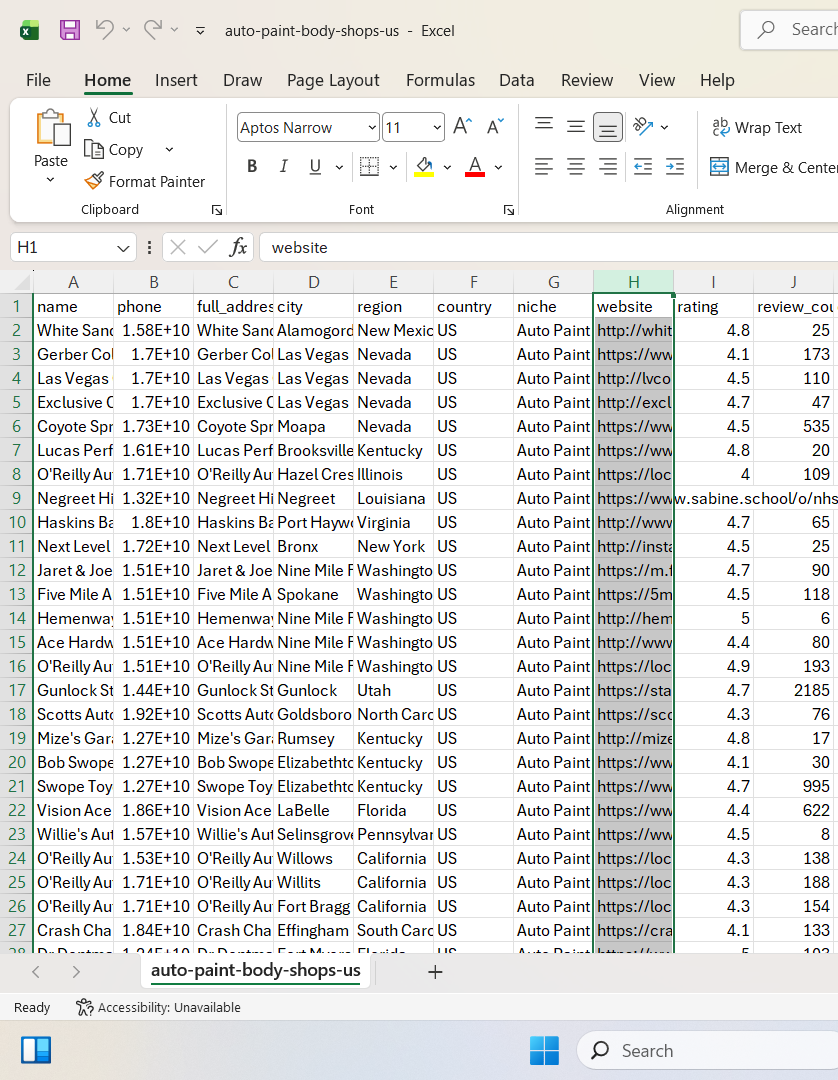
Task: Switch to the Draw tab
Action: pos(242,80)
